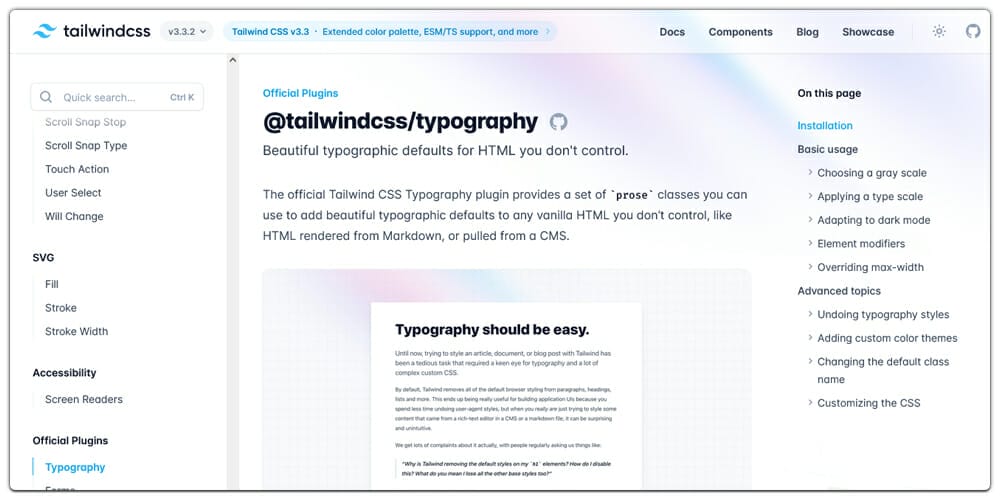Click the sidebar scroll up arrow
Image resolution: width=1000 pixels, height=500 pixels.
pos(233,60)
